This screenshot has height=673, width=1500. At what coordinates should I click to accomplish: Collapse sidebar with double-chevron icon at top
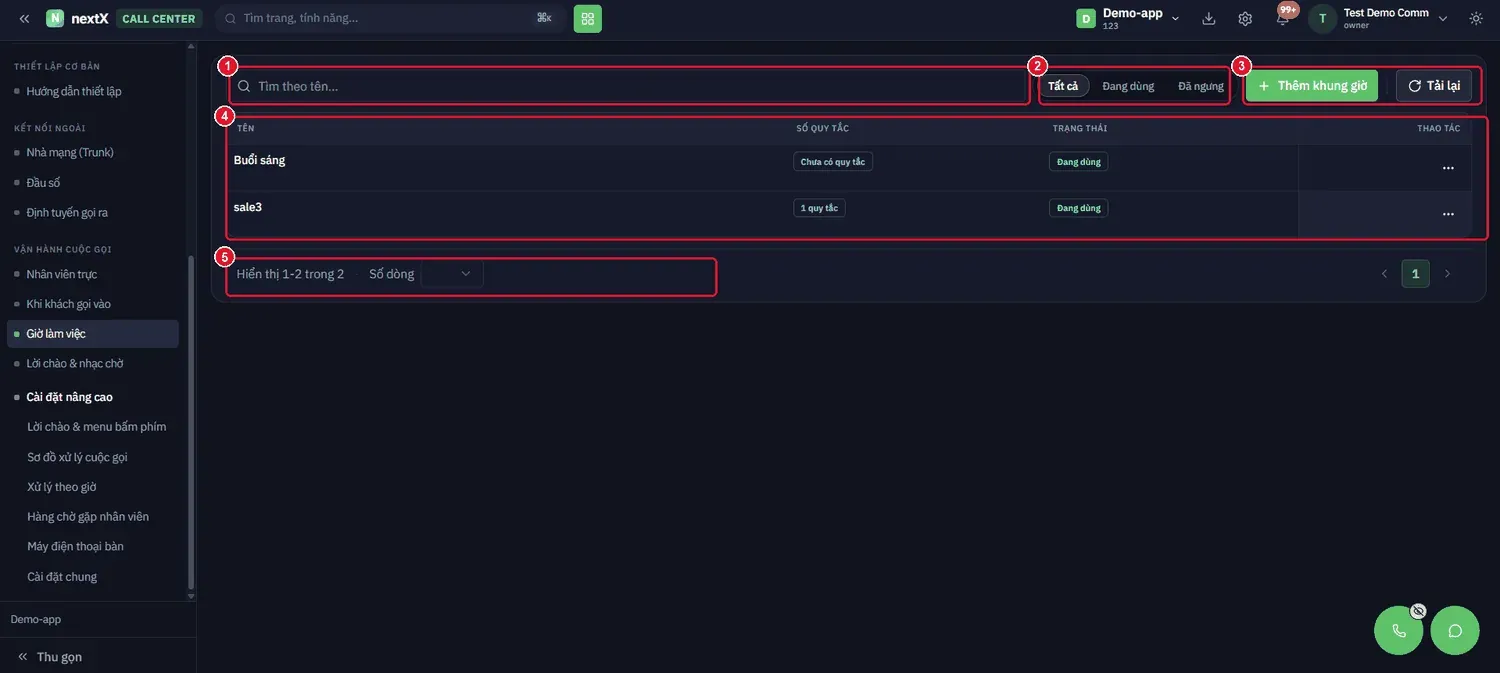[x=24, y=18]
